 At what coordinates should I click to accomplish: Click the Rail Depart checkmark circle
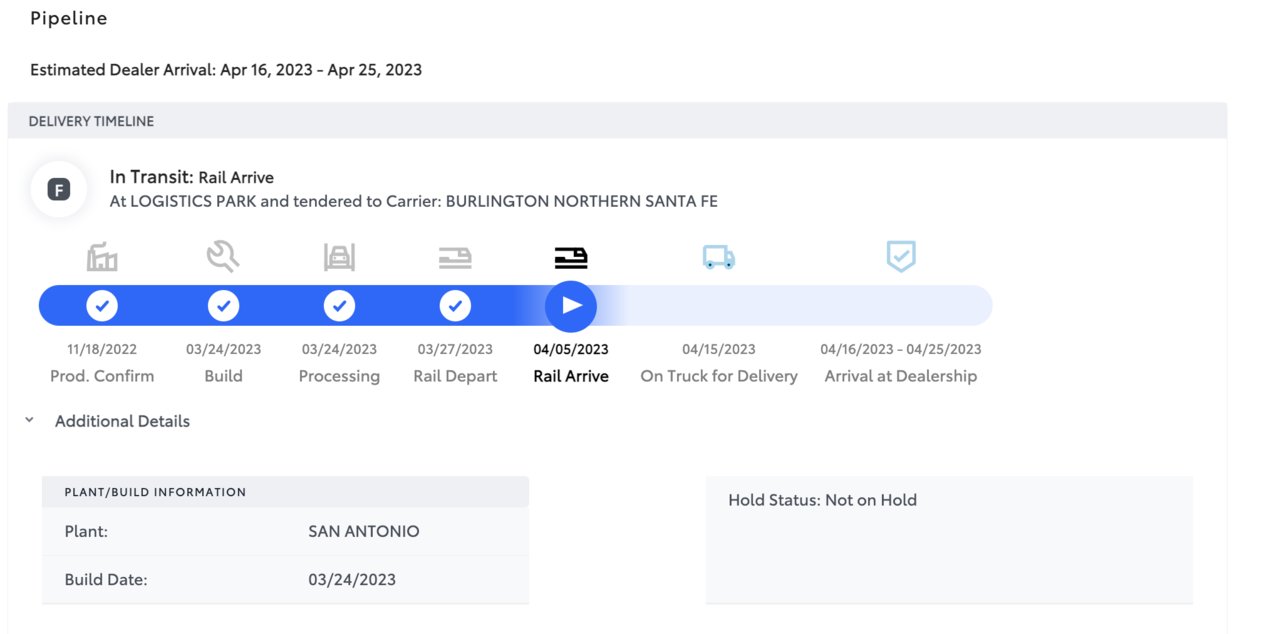click(x=455, y=305)
